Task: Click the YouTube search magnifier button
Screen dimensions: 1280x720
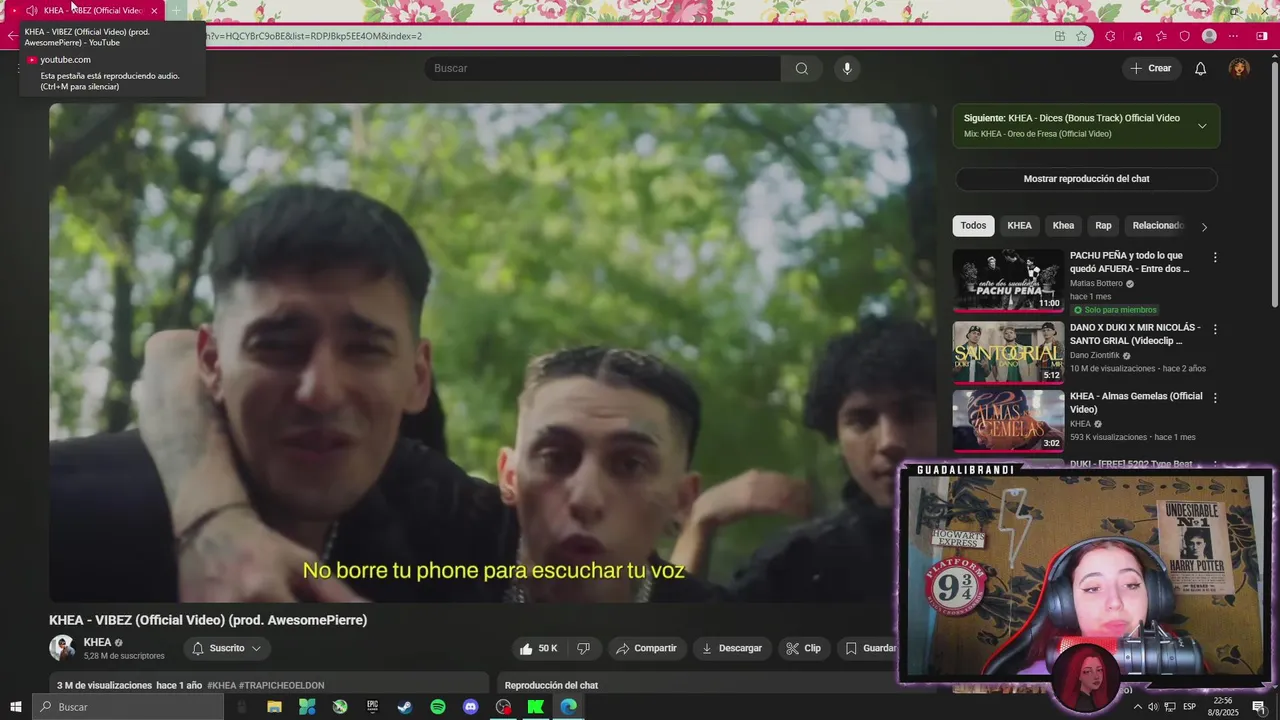Action: tap(802, 68)
